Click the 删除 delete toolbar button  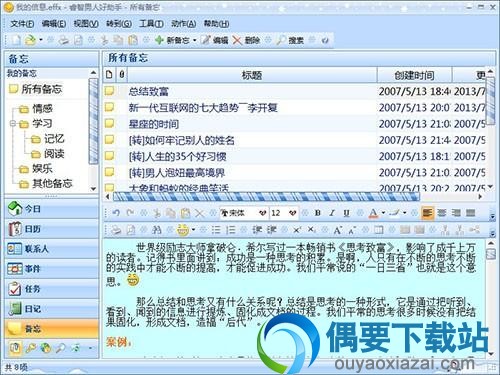click(246, 40)
